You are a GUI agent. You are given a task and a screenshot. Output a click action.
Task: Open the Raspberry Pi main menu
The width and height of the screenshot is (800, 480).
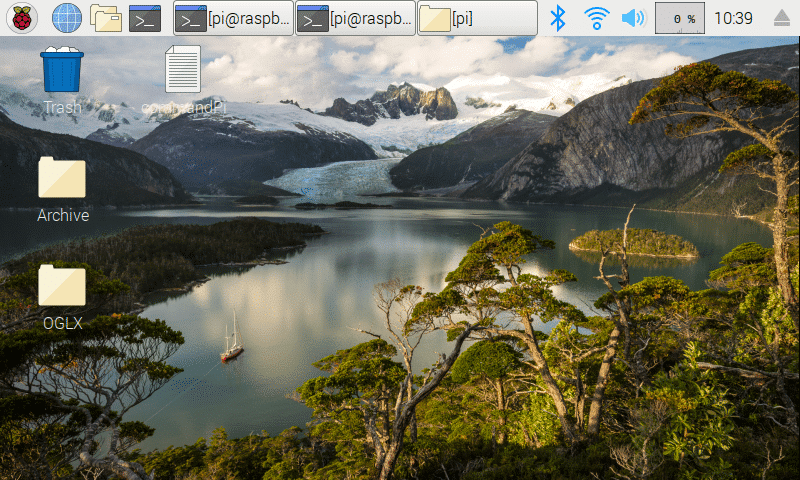click(22, 18)
